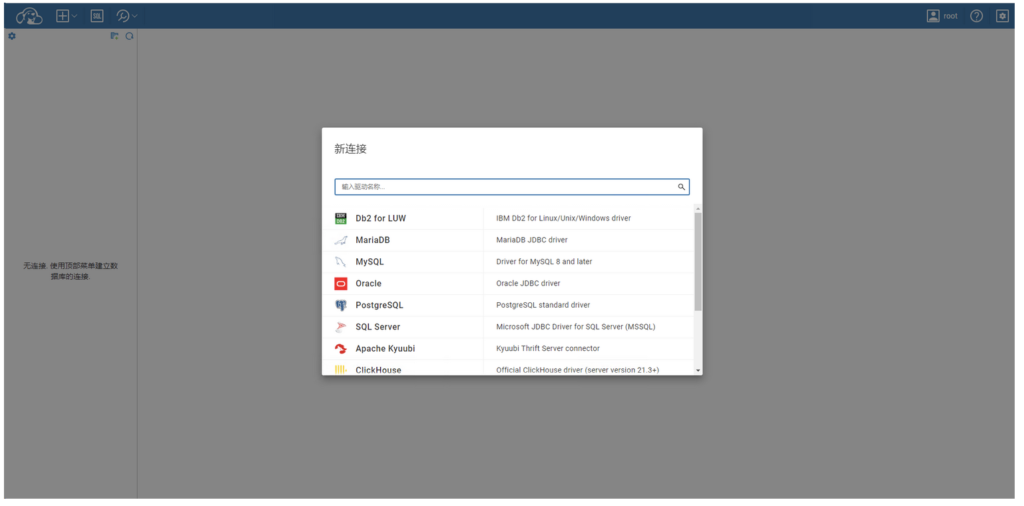Choose the MariaDB driver label
The image size is (1024, 506).
373,240
